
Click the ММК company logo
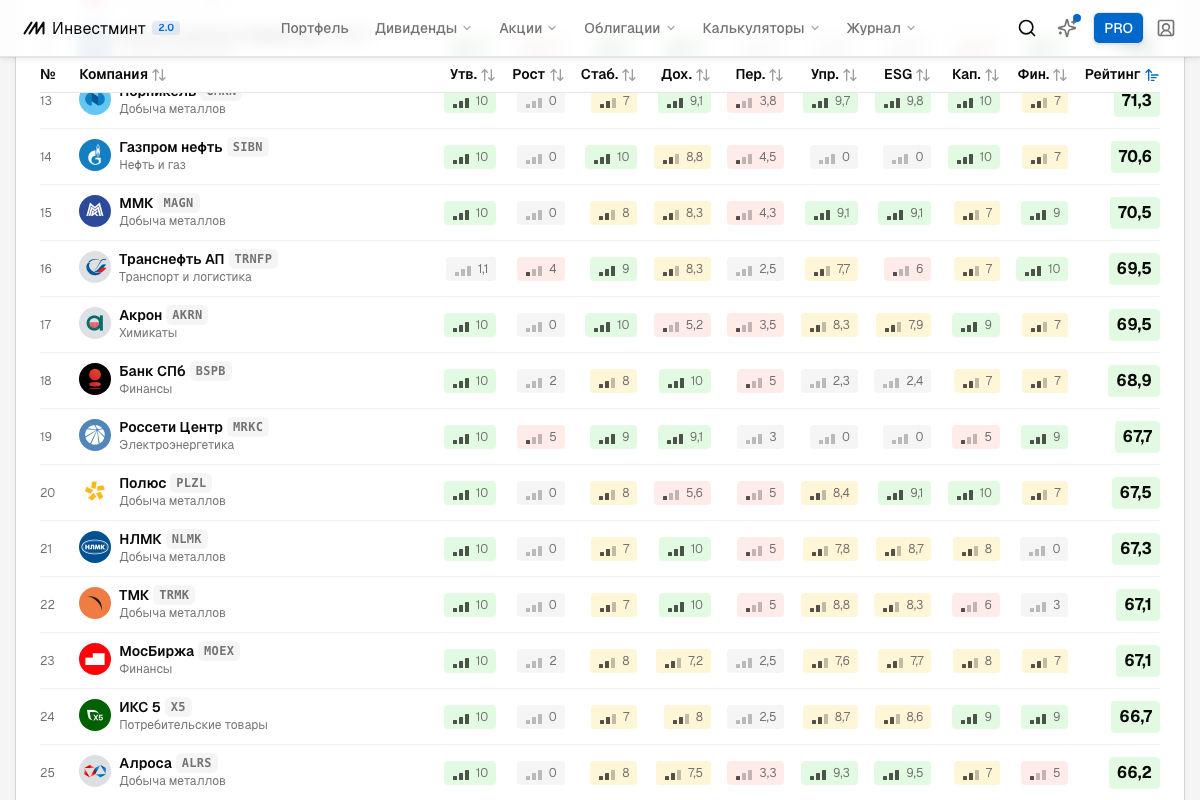tap(95, 211)
